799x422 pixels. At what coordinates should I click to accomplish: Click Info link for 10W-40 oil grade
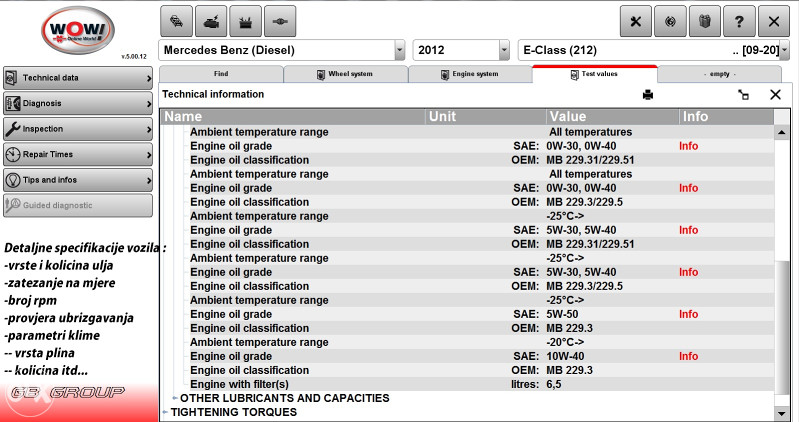(688, 356)
